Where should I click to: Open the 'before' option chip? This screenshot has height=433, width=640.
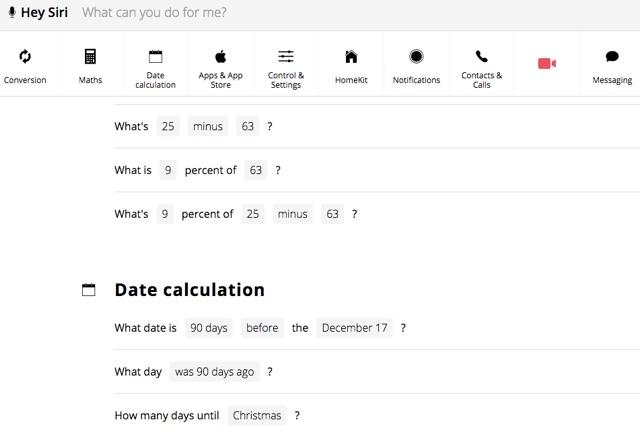tap(263, 327)
